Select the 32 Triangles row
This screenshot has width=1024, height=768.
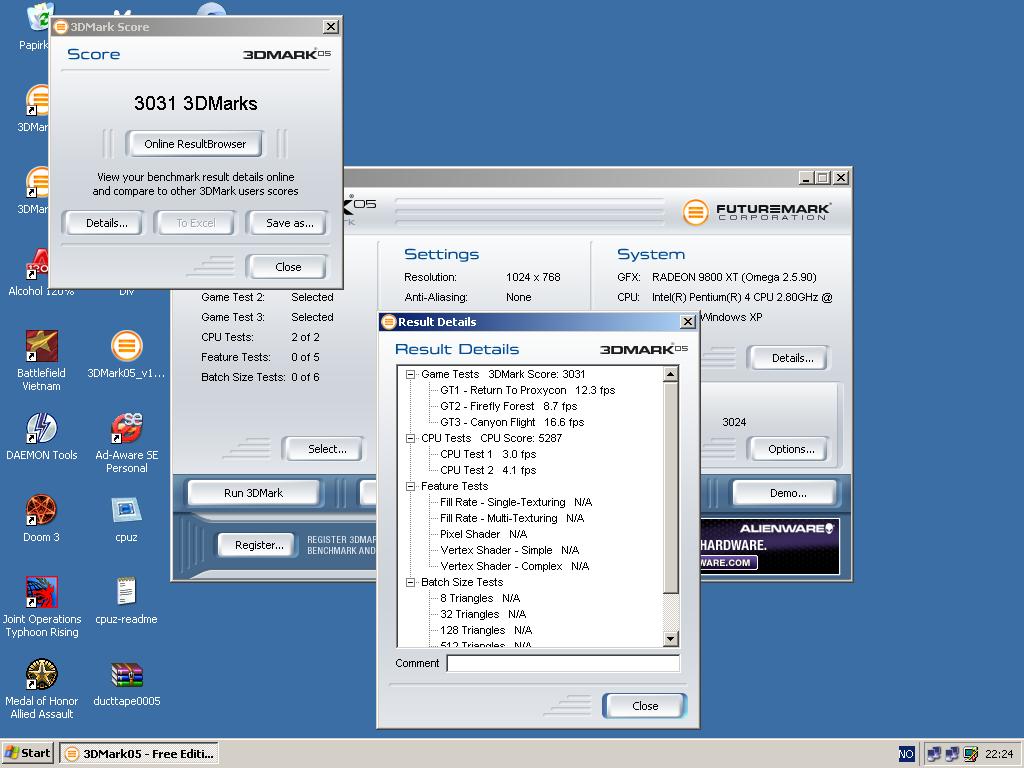[483, 614]
